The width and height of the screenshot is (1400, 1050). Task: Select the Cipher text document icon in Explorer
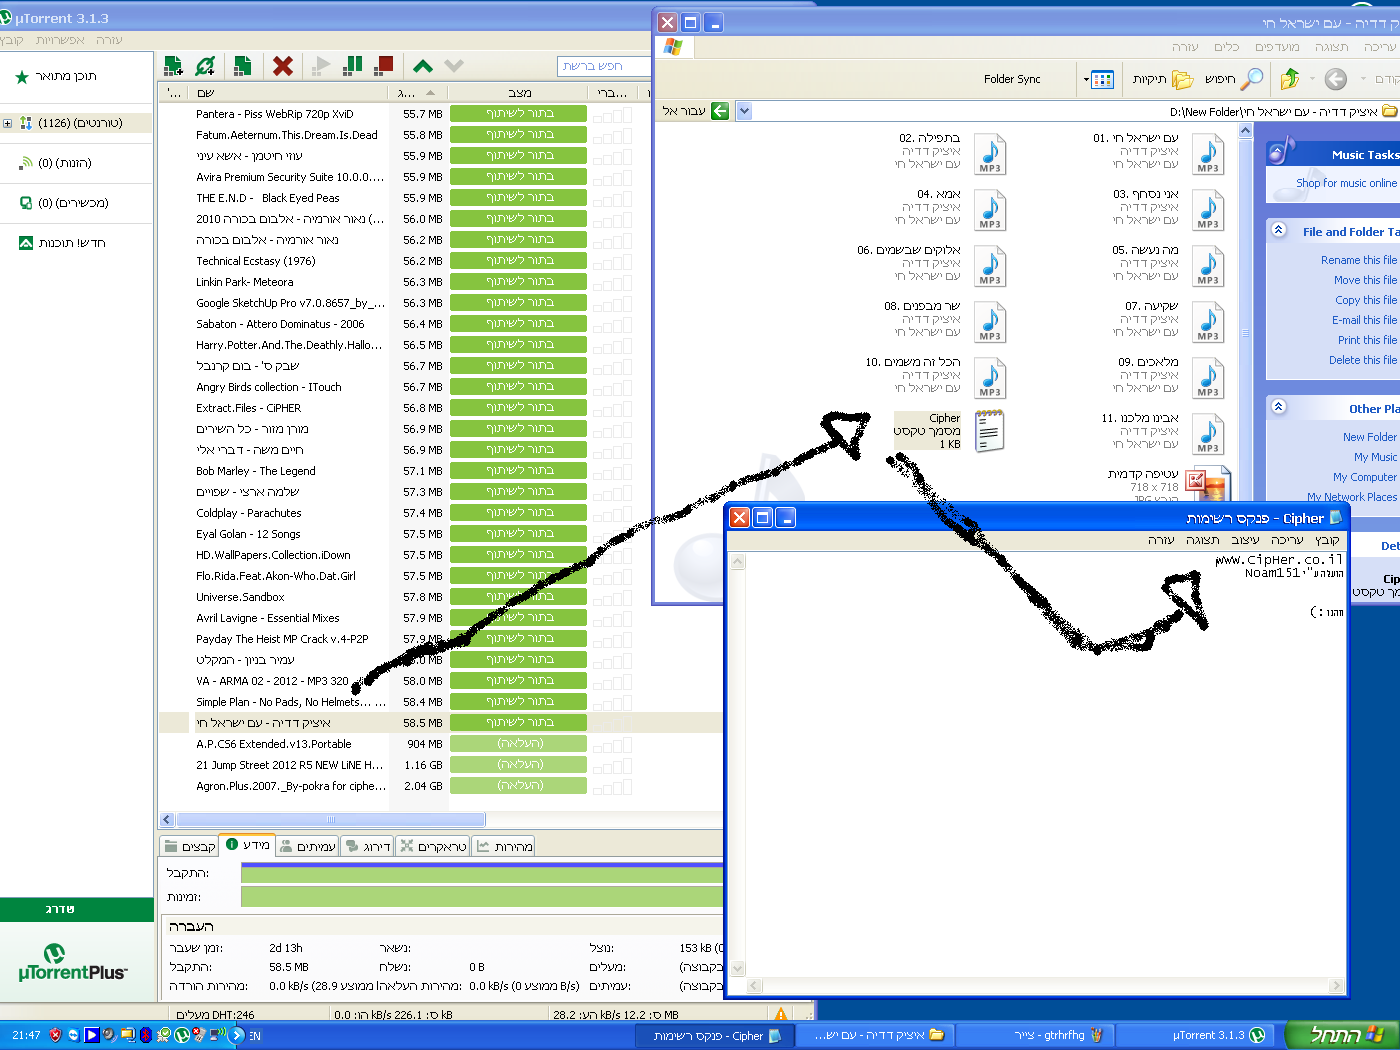pyautogui.click(x=989, y=431)
